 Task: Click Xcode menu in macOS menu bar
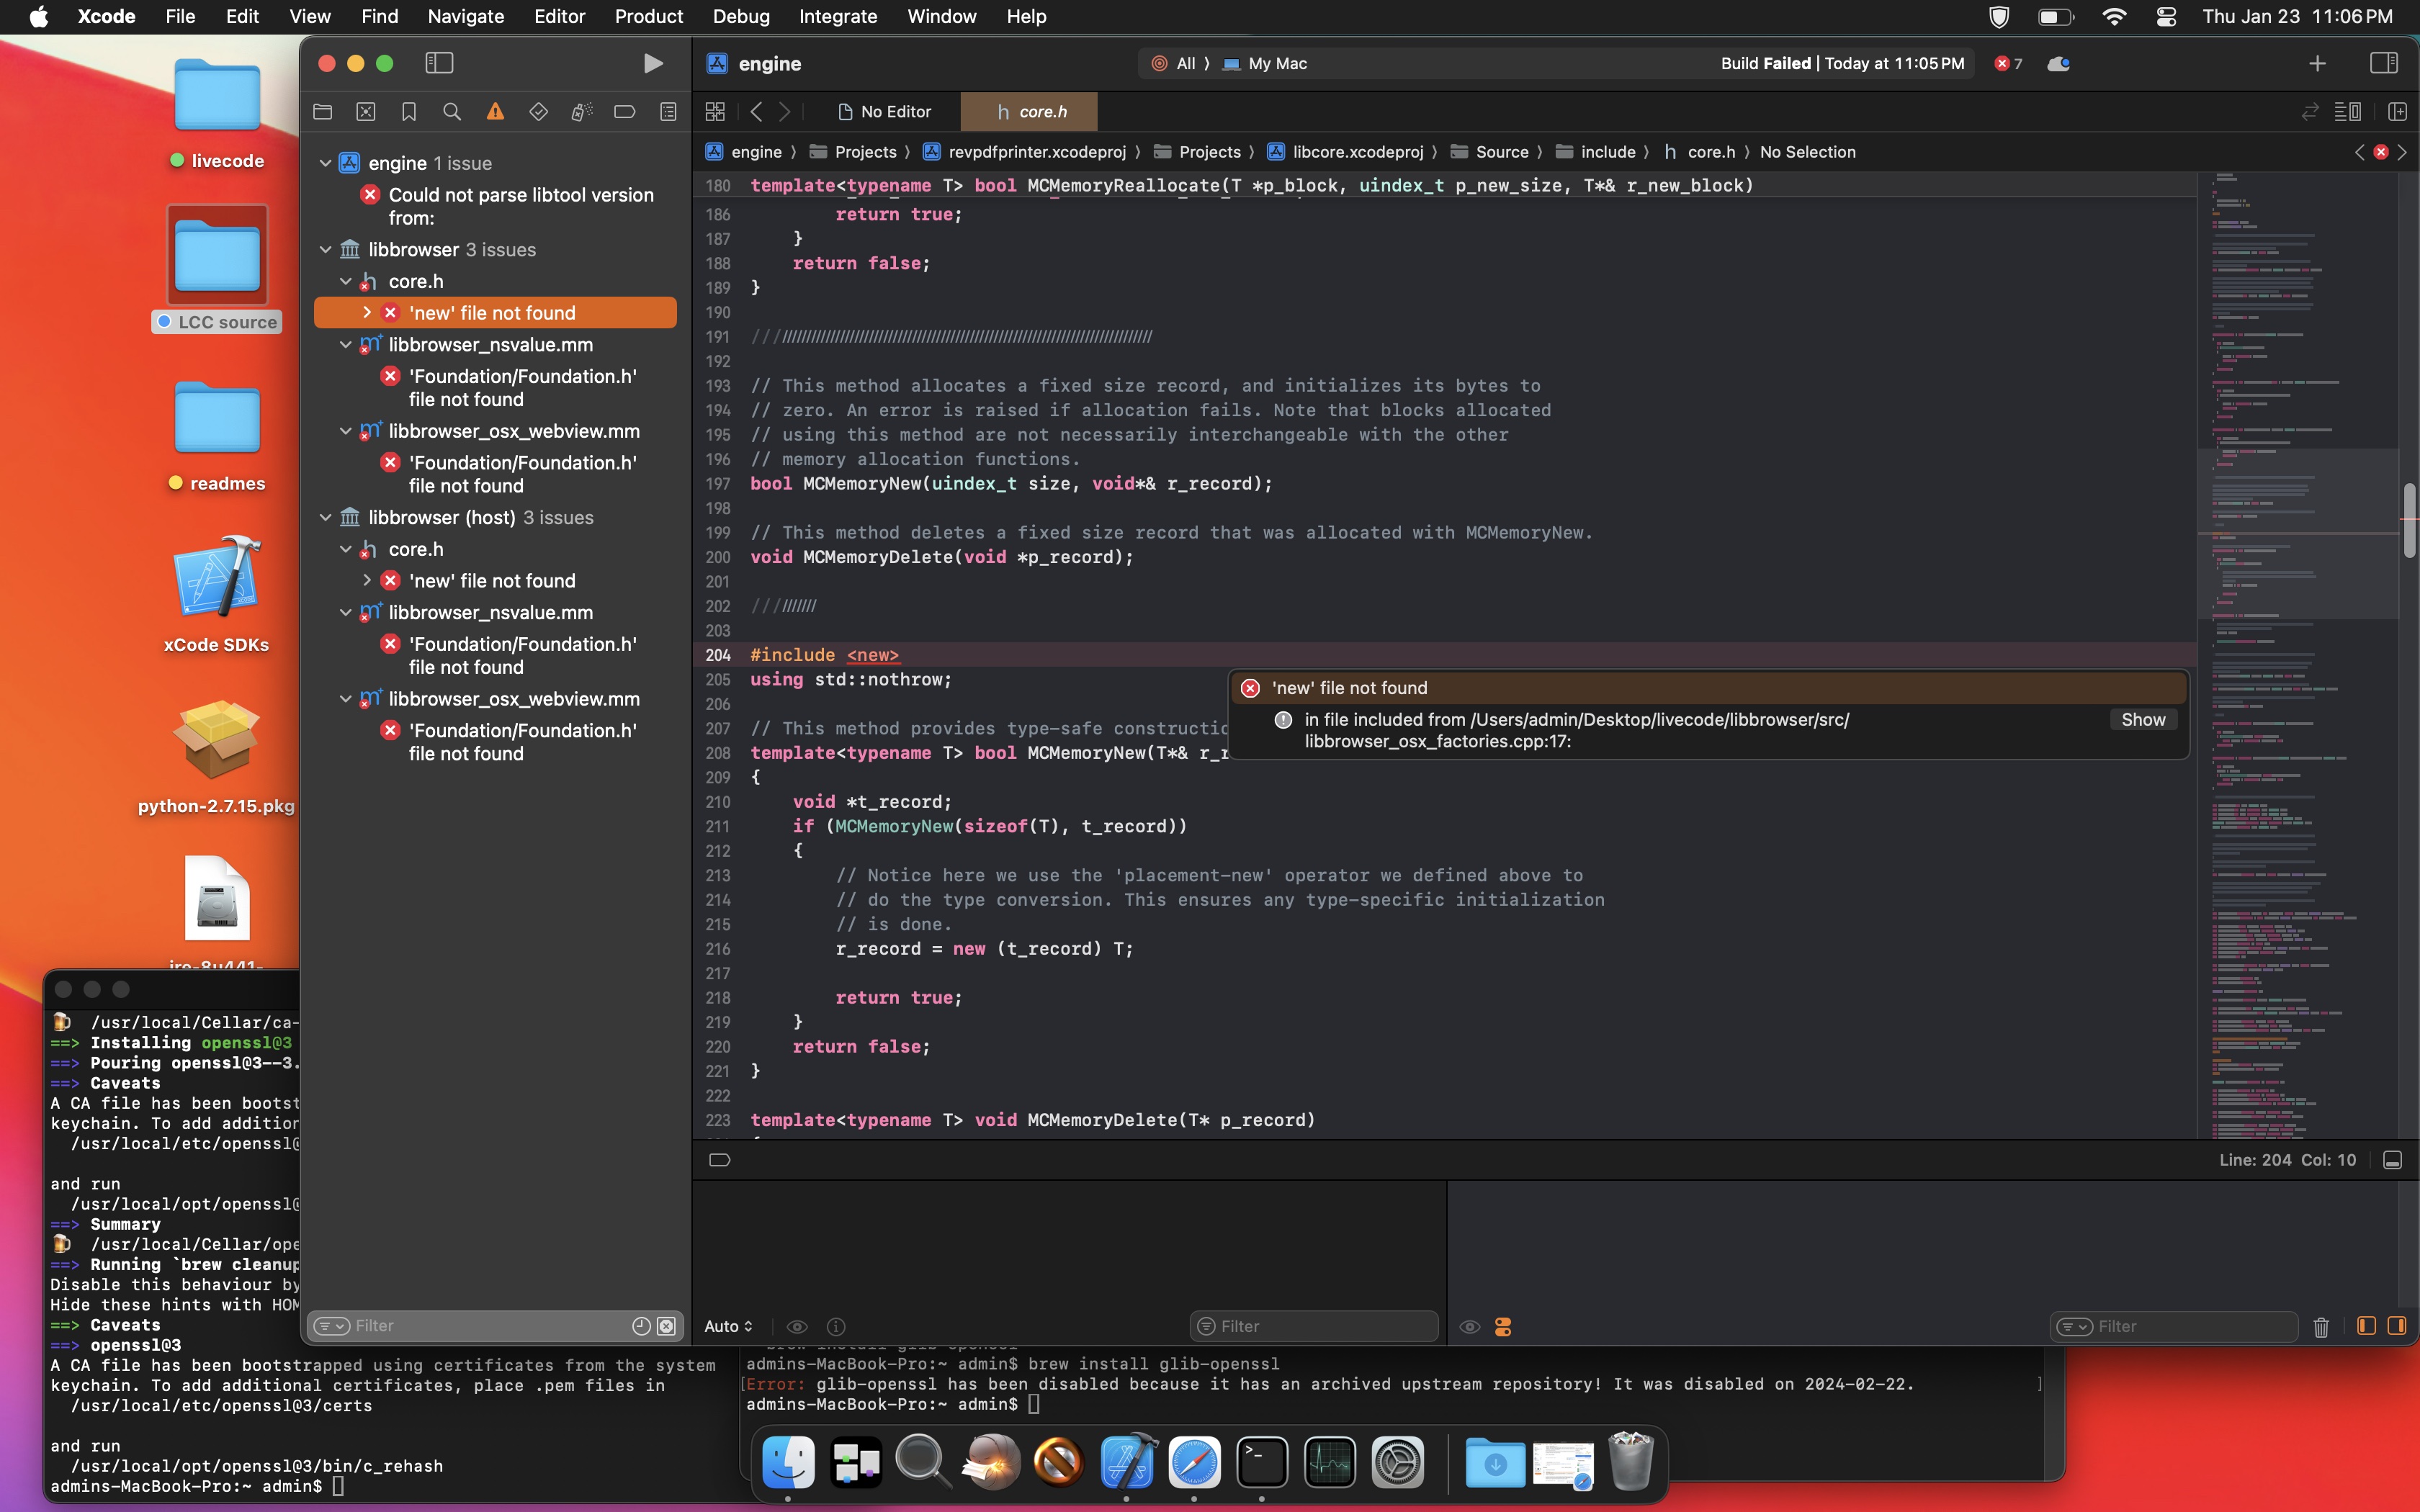107,16
